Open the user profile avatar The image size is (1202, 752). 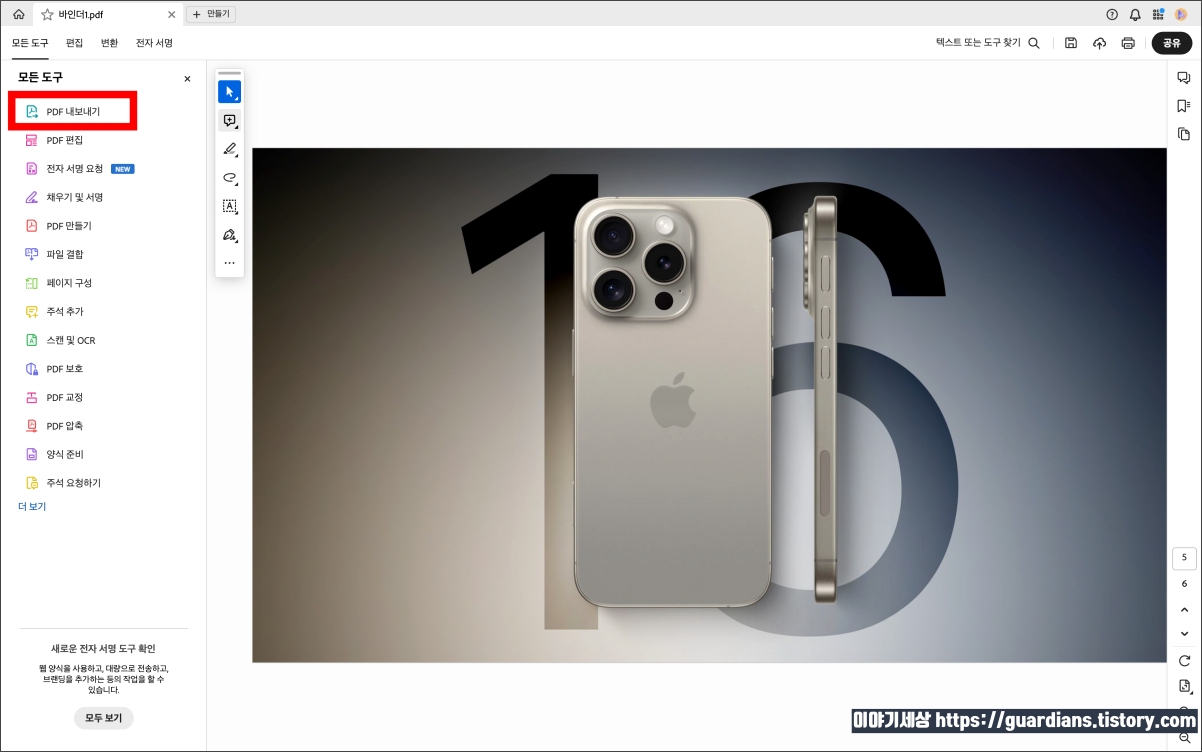click(1181, 15)
